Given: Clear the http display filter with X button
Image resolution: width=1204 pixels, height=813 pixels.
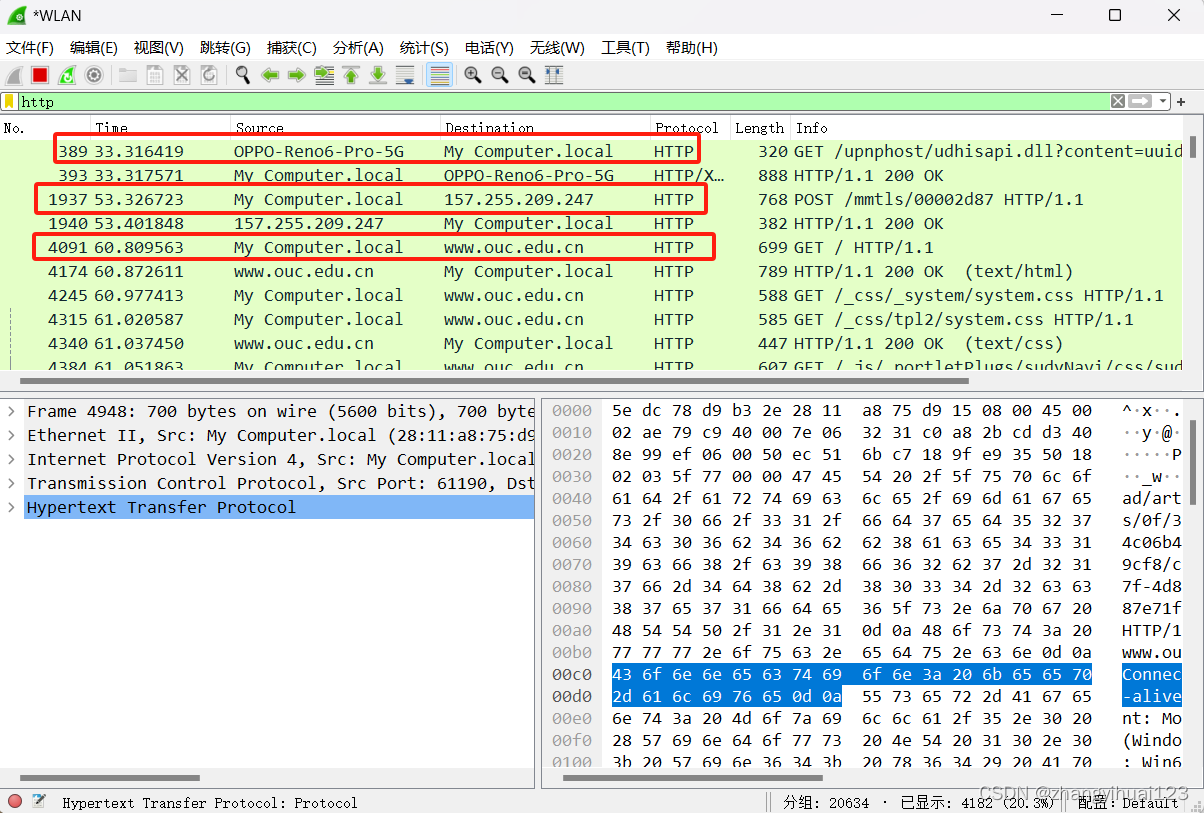Looking at the screenshot, I should (1117, 101).
